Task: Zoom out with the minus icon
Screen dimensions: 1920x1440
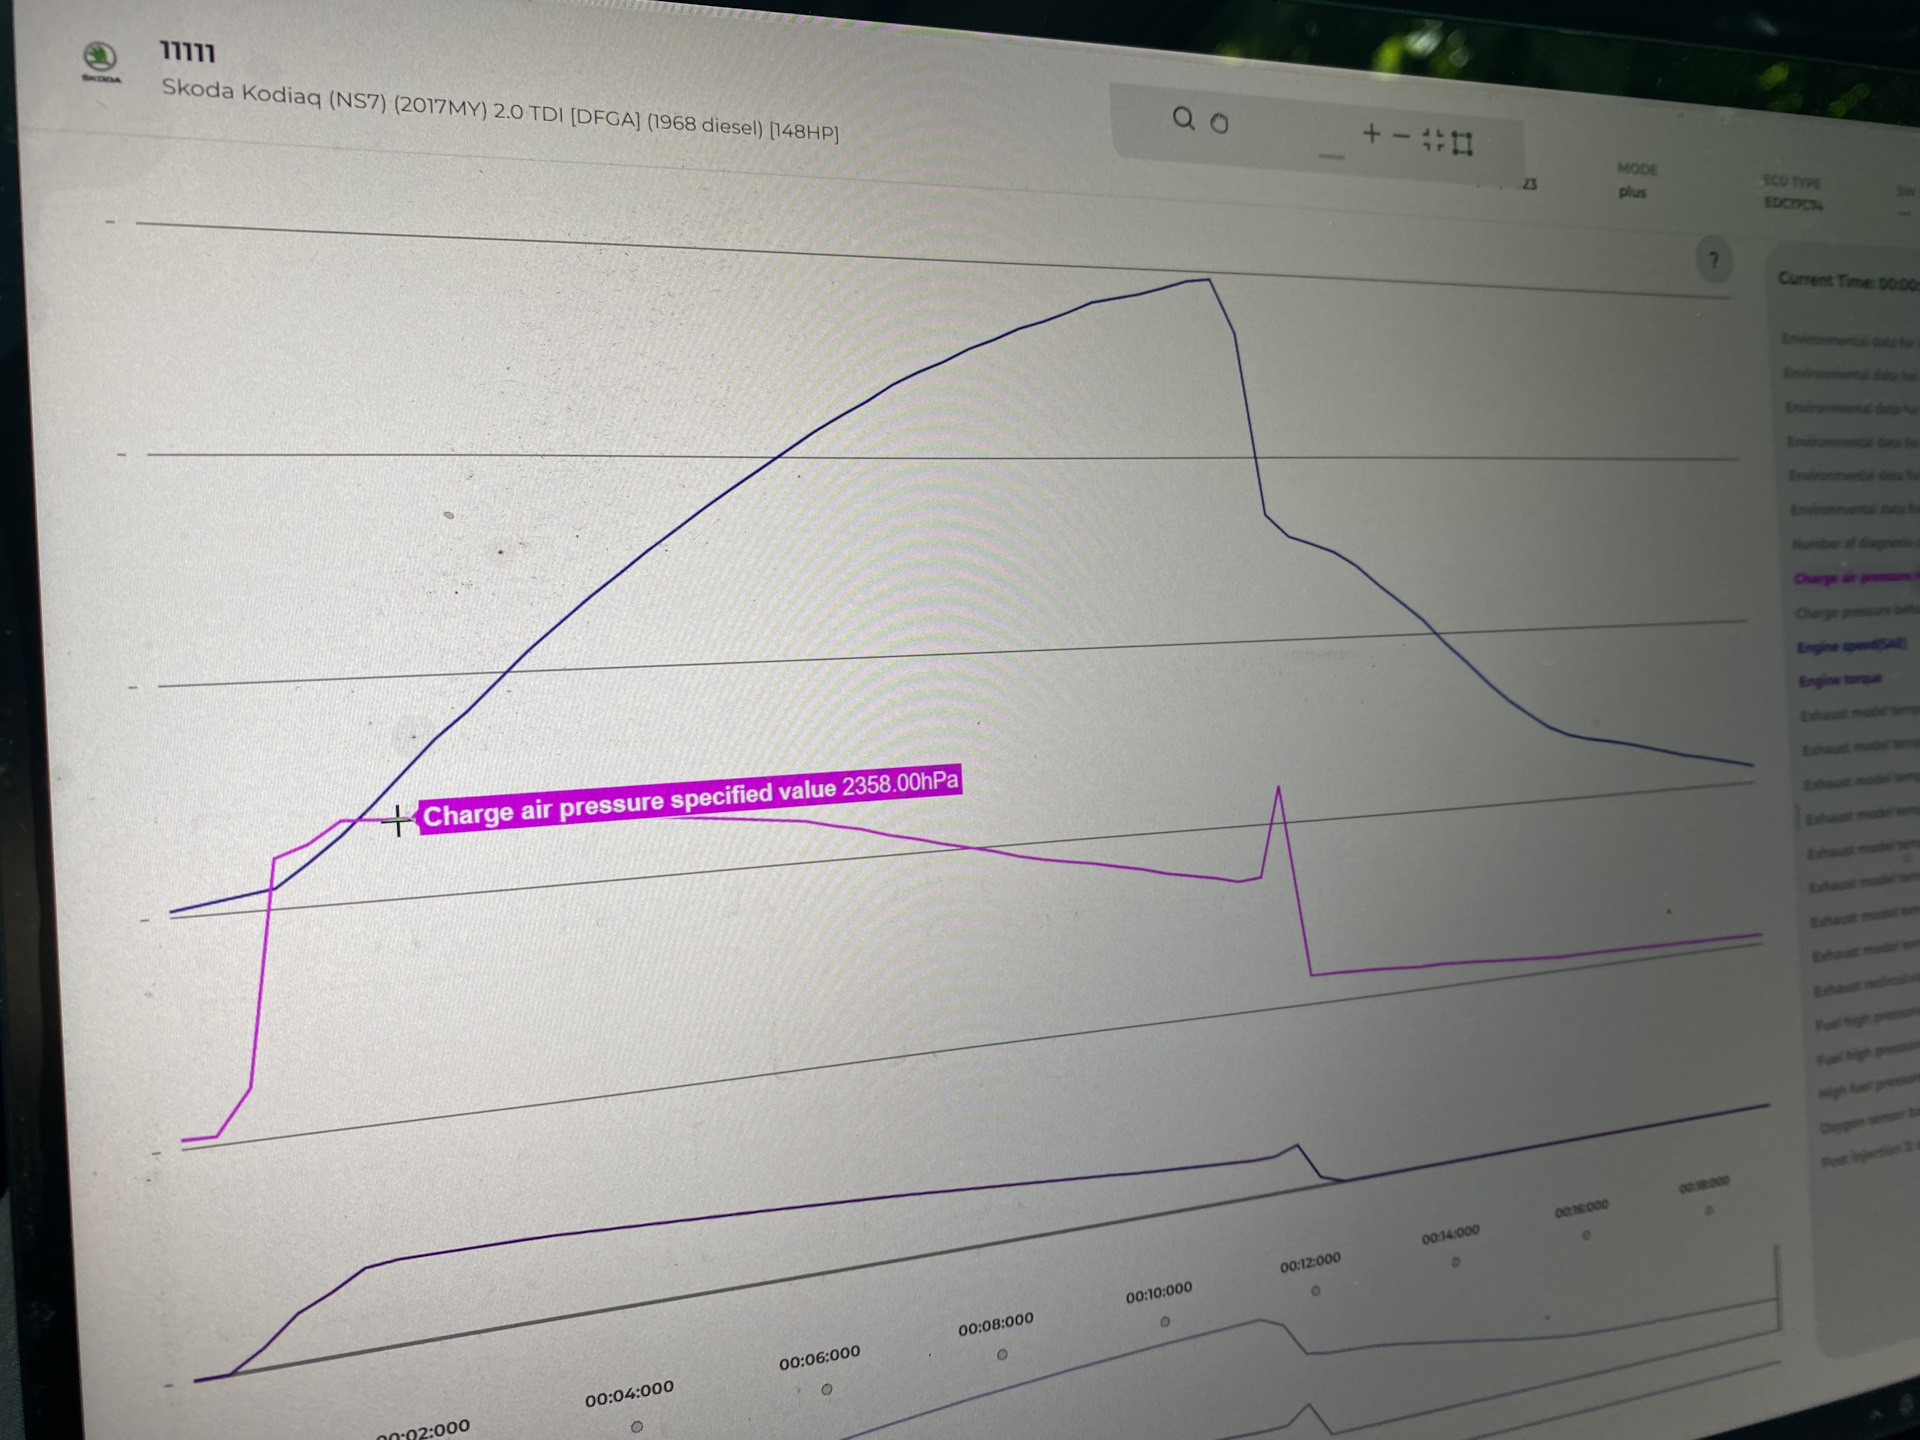Action: point(1401,136)
